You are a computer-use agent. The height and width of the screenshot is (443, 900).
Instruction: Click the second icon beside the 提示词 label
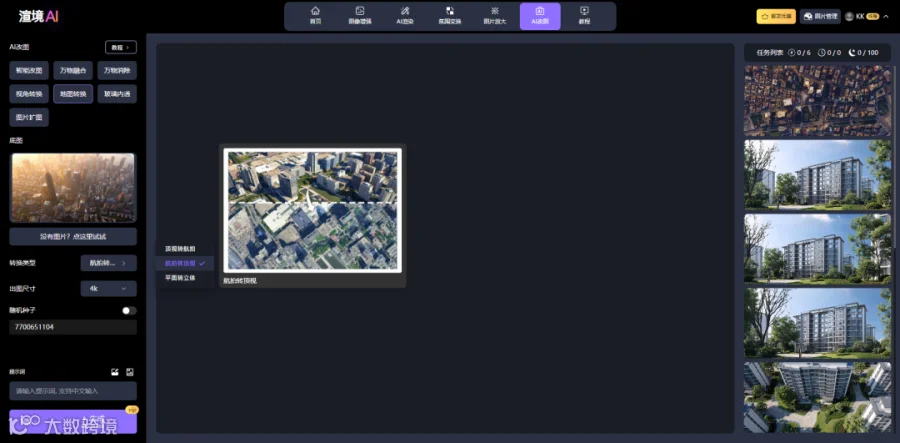click(130, 372)
